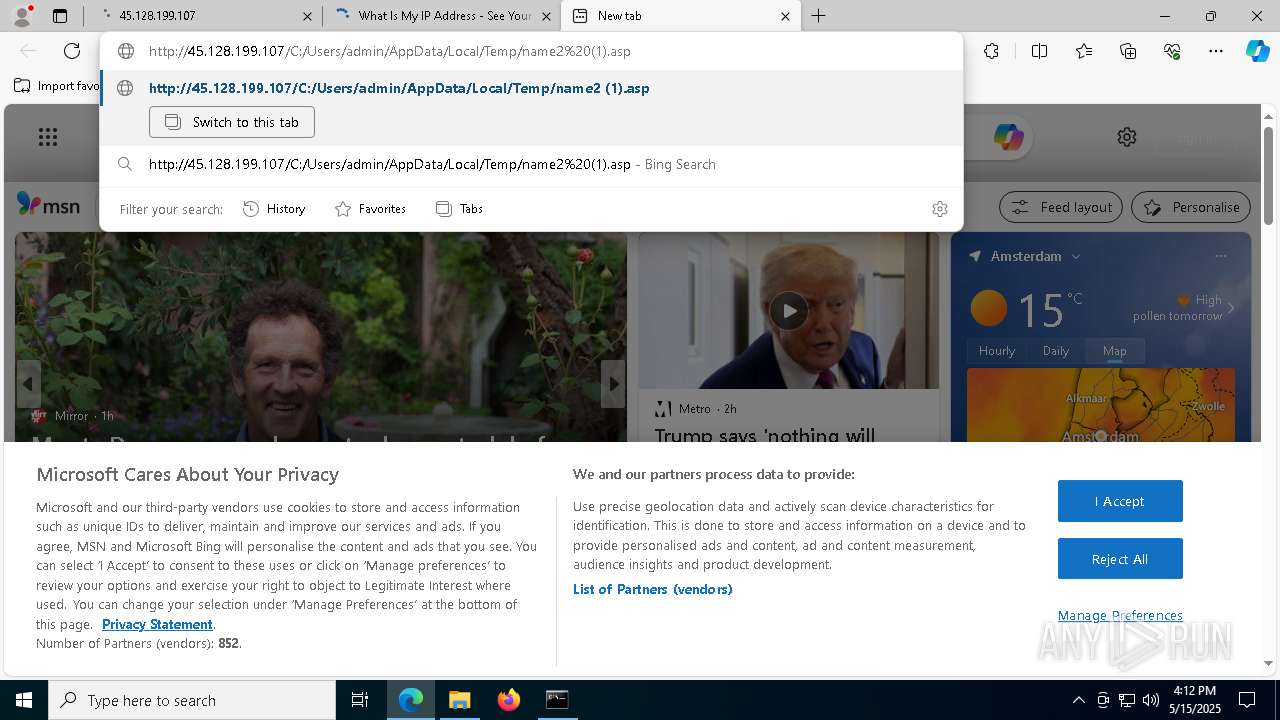
Task: Open the Favorites star toolbar icon
Action: pyautogui.click(x=1084, y=51)
